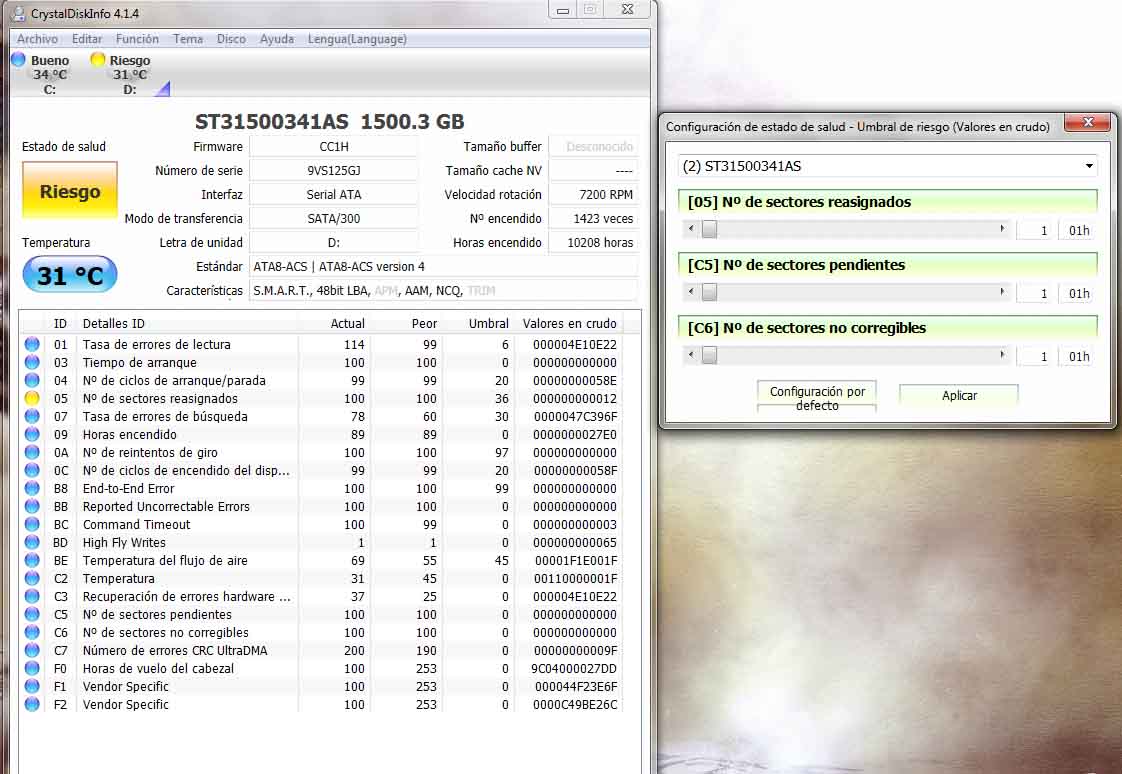Click the status orb for Nº de sectores pendientes row
Screen dimensions: 1122x774
[32, 614]
